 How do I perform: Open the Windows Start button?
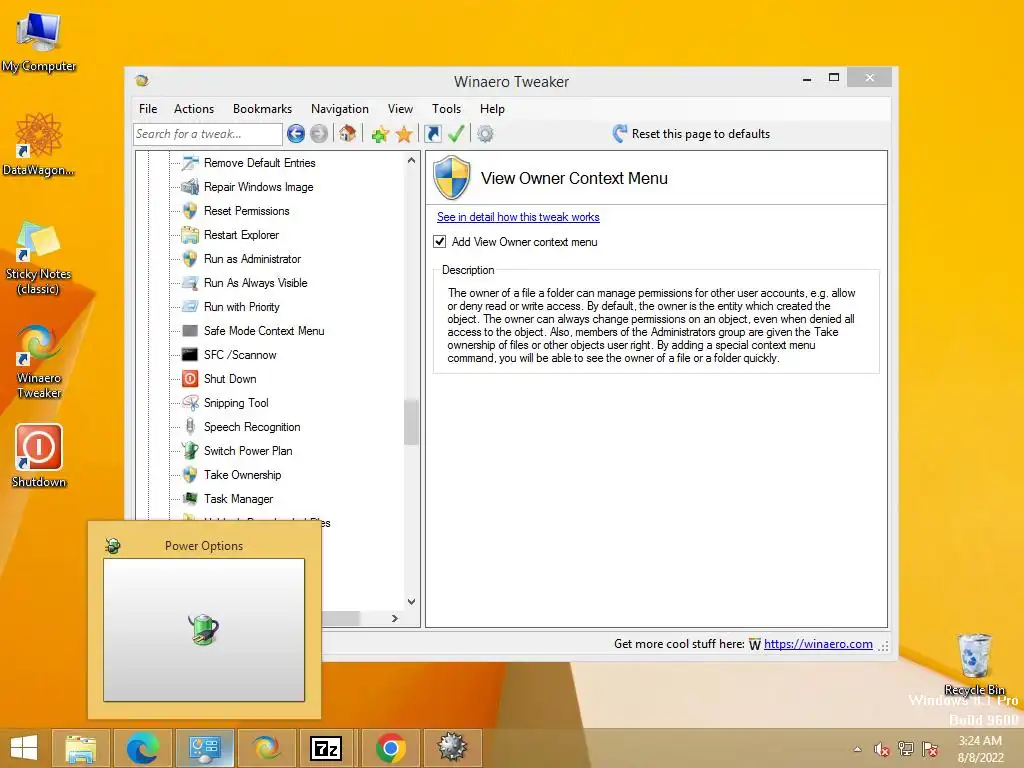click(x=24, y=748)
